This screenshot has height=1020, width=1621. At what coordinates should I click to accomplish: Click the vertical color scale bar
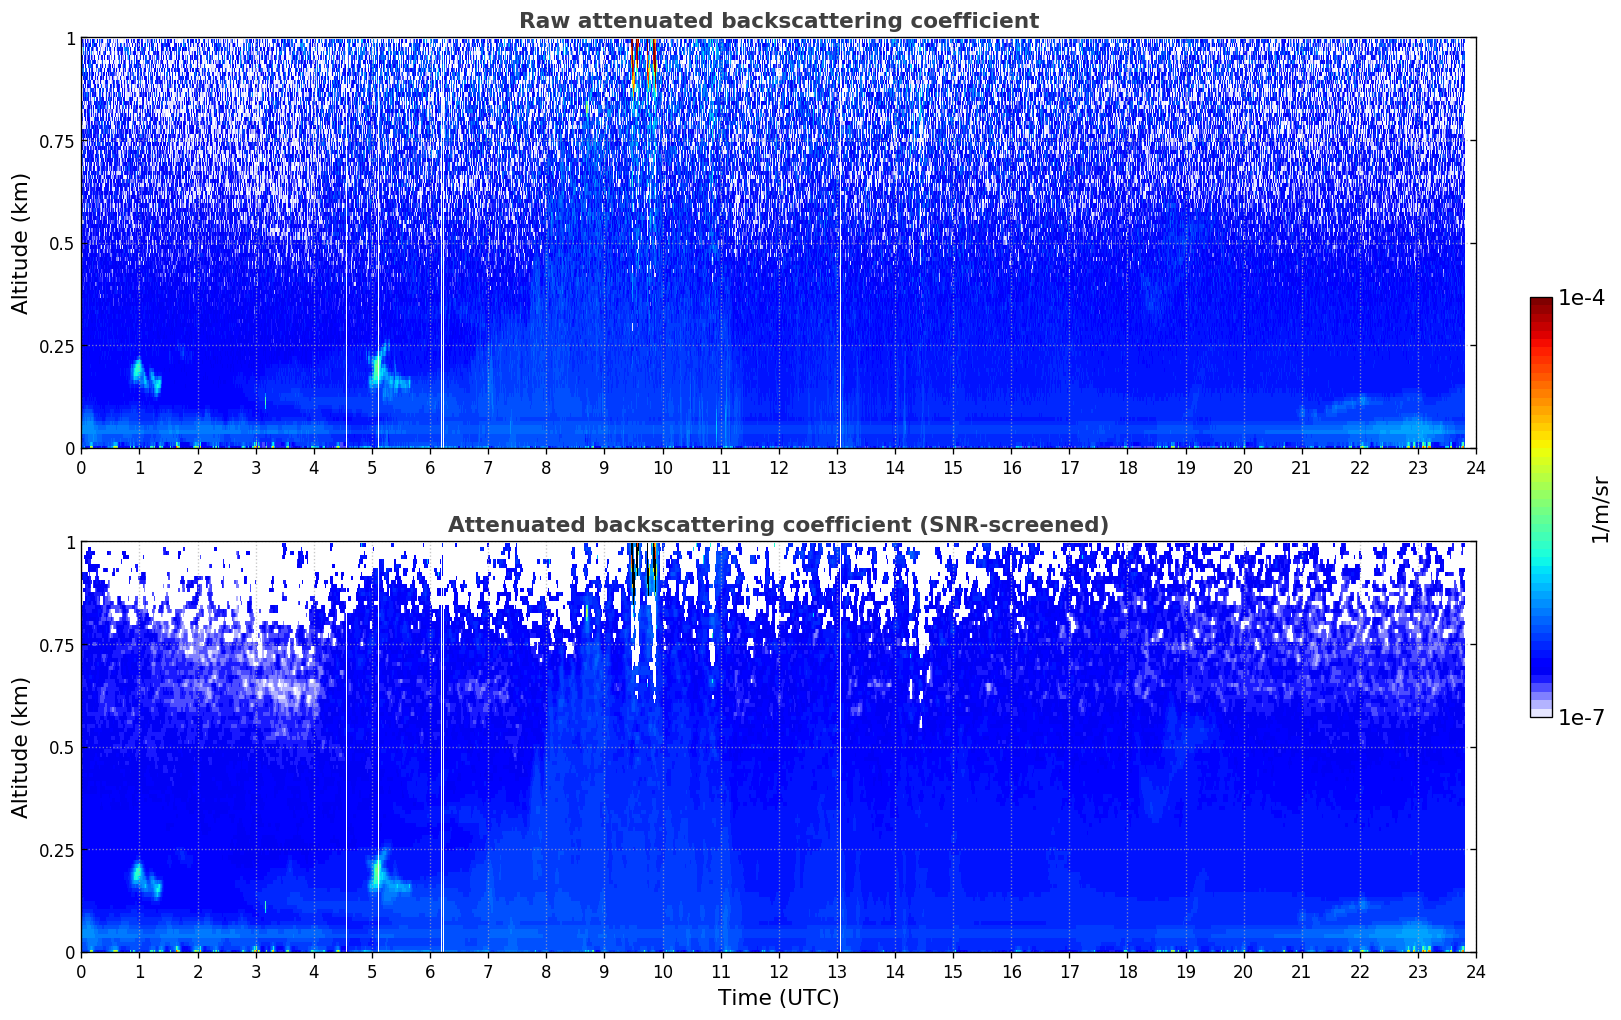point(1541,507)
